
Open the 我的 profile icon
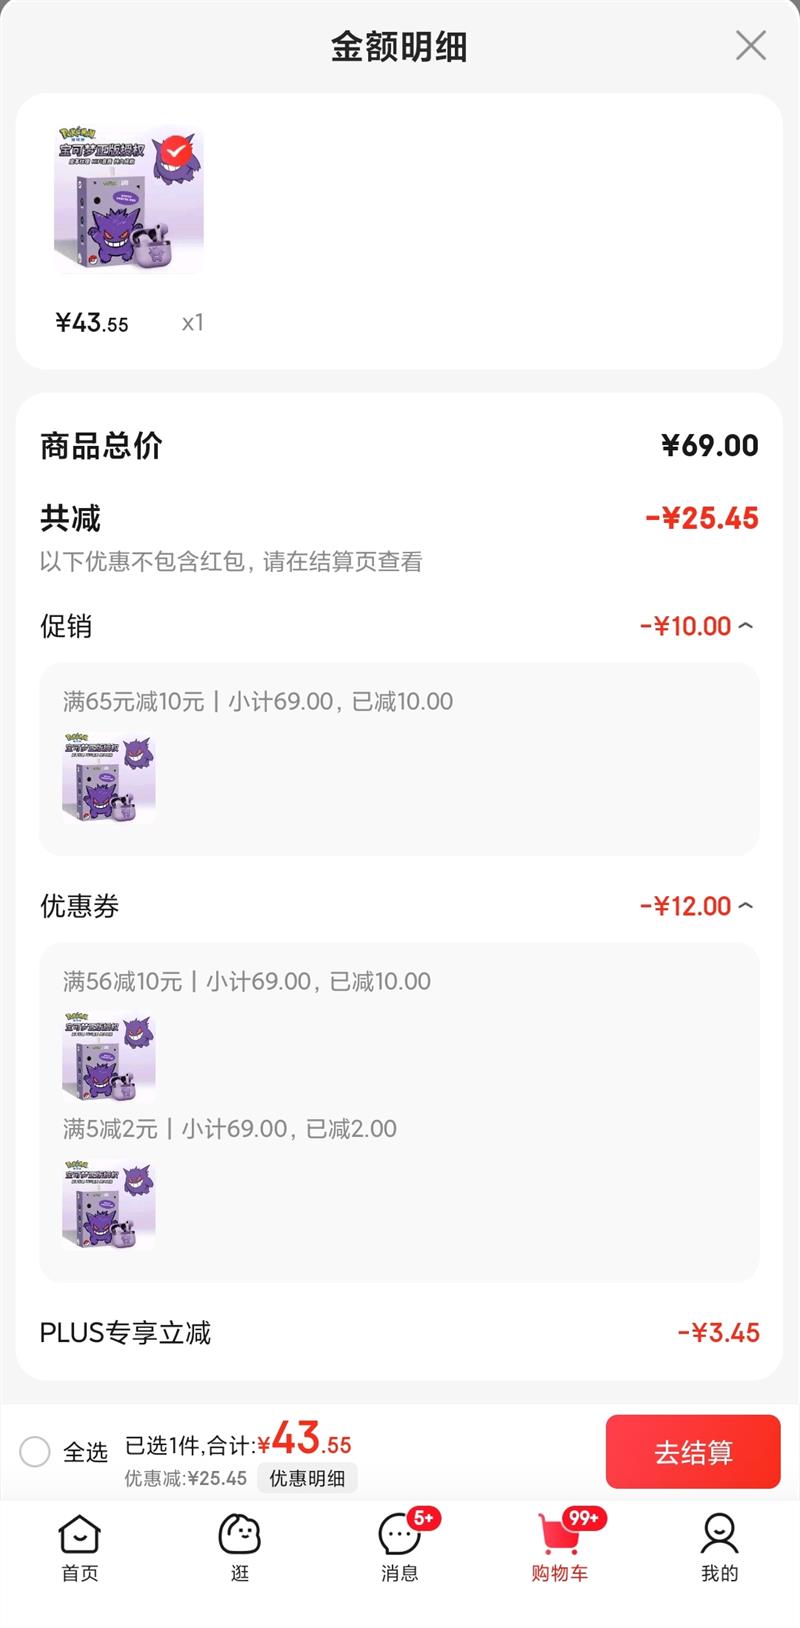pyautogui.click(x=719, y=1535)
